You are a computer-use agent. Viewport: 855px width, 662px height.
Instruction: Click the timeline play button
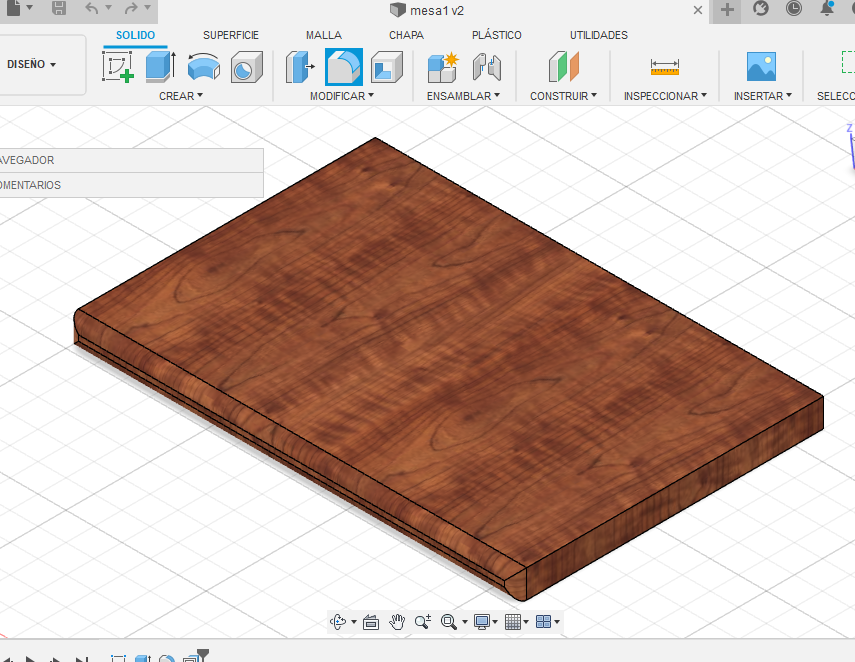[32, 660]
